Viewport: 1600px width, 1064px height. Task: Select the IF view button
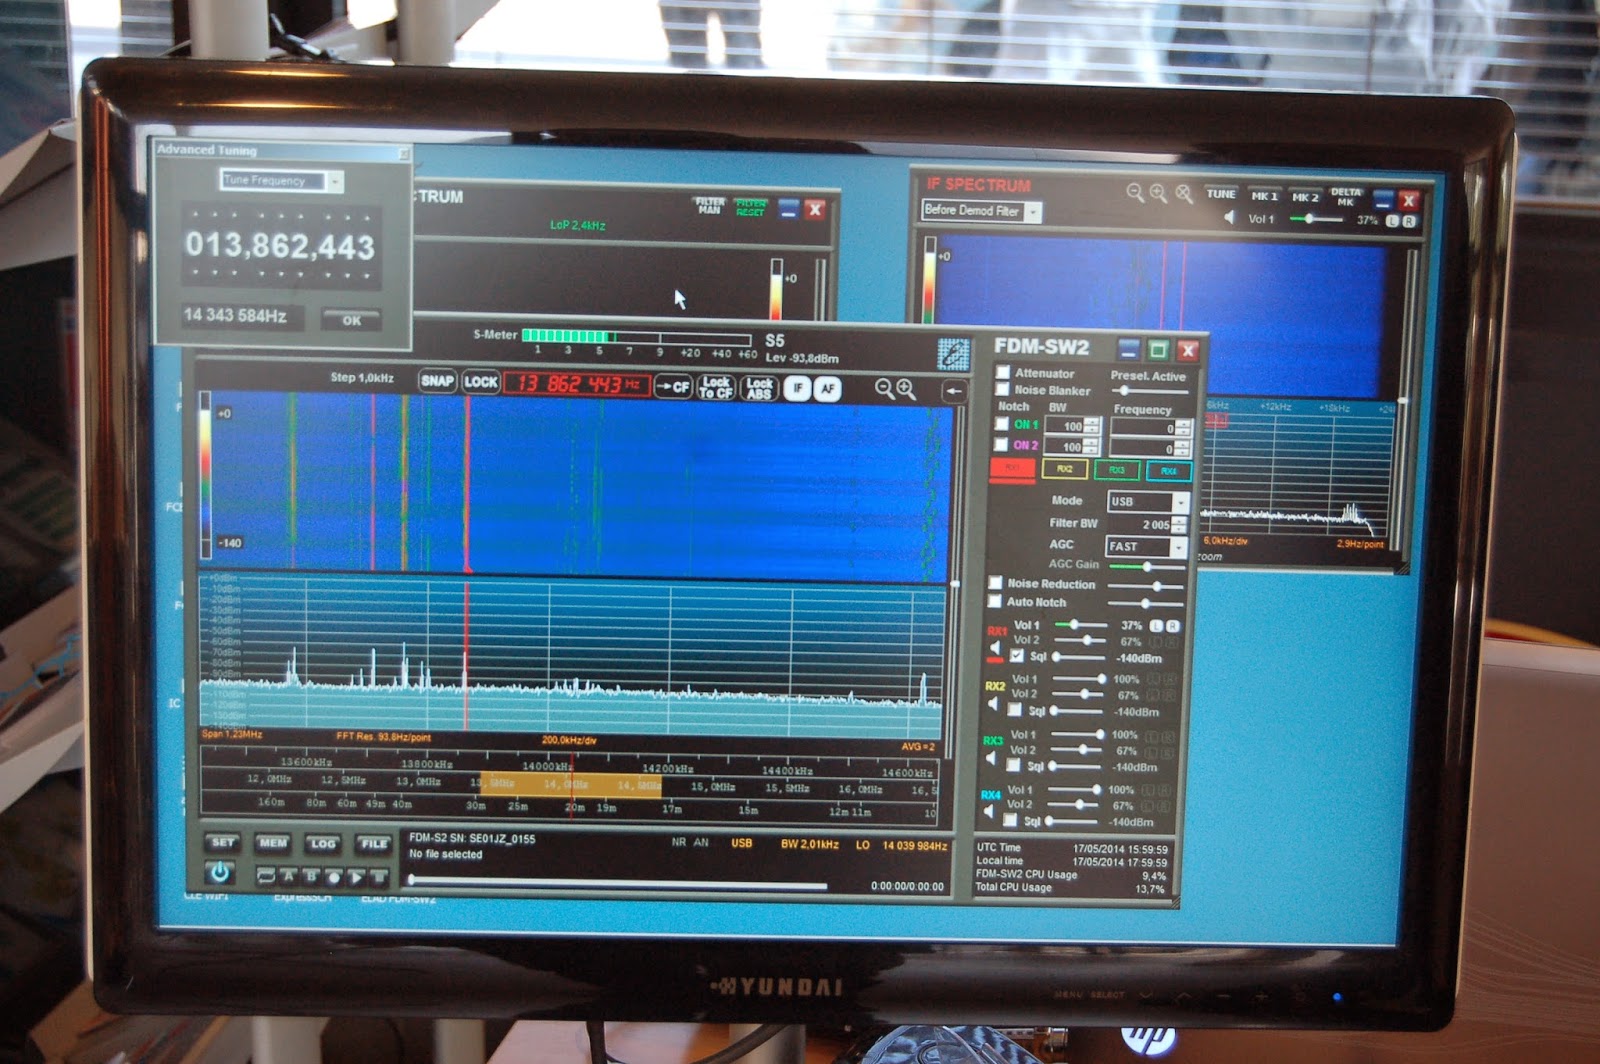(797, 389)
